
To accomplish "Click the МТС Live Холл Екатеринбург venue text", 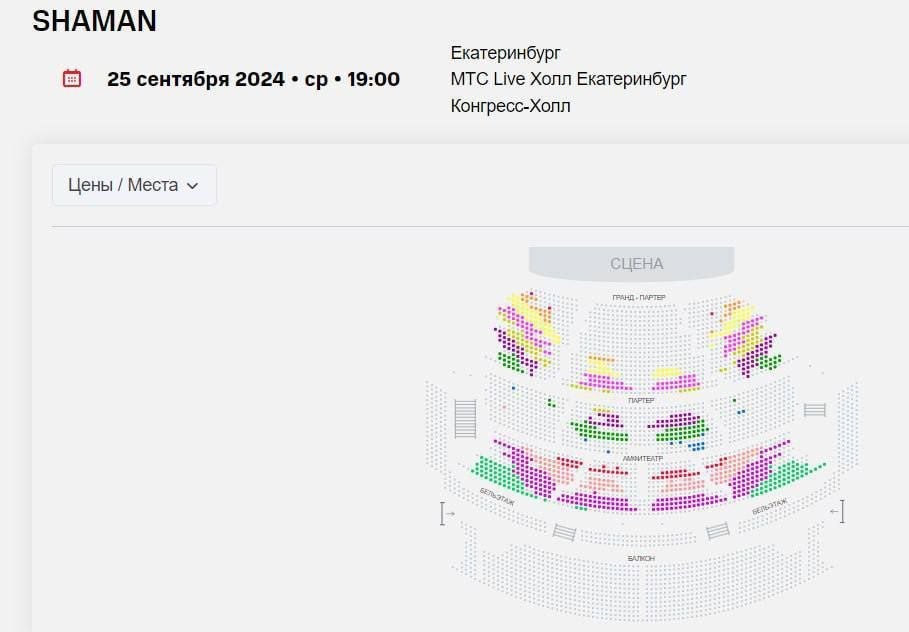I will tap(568, 79).
